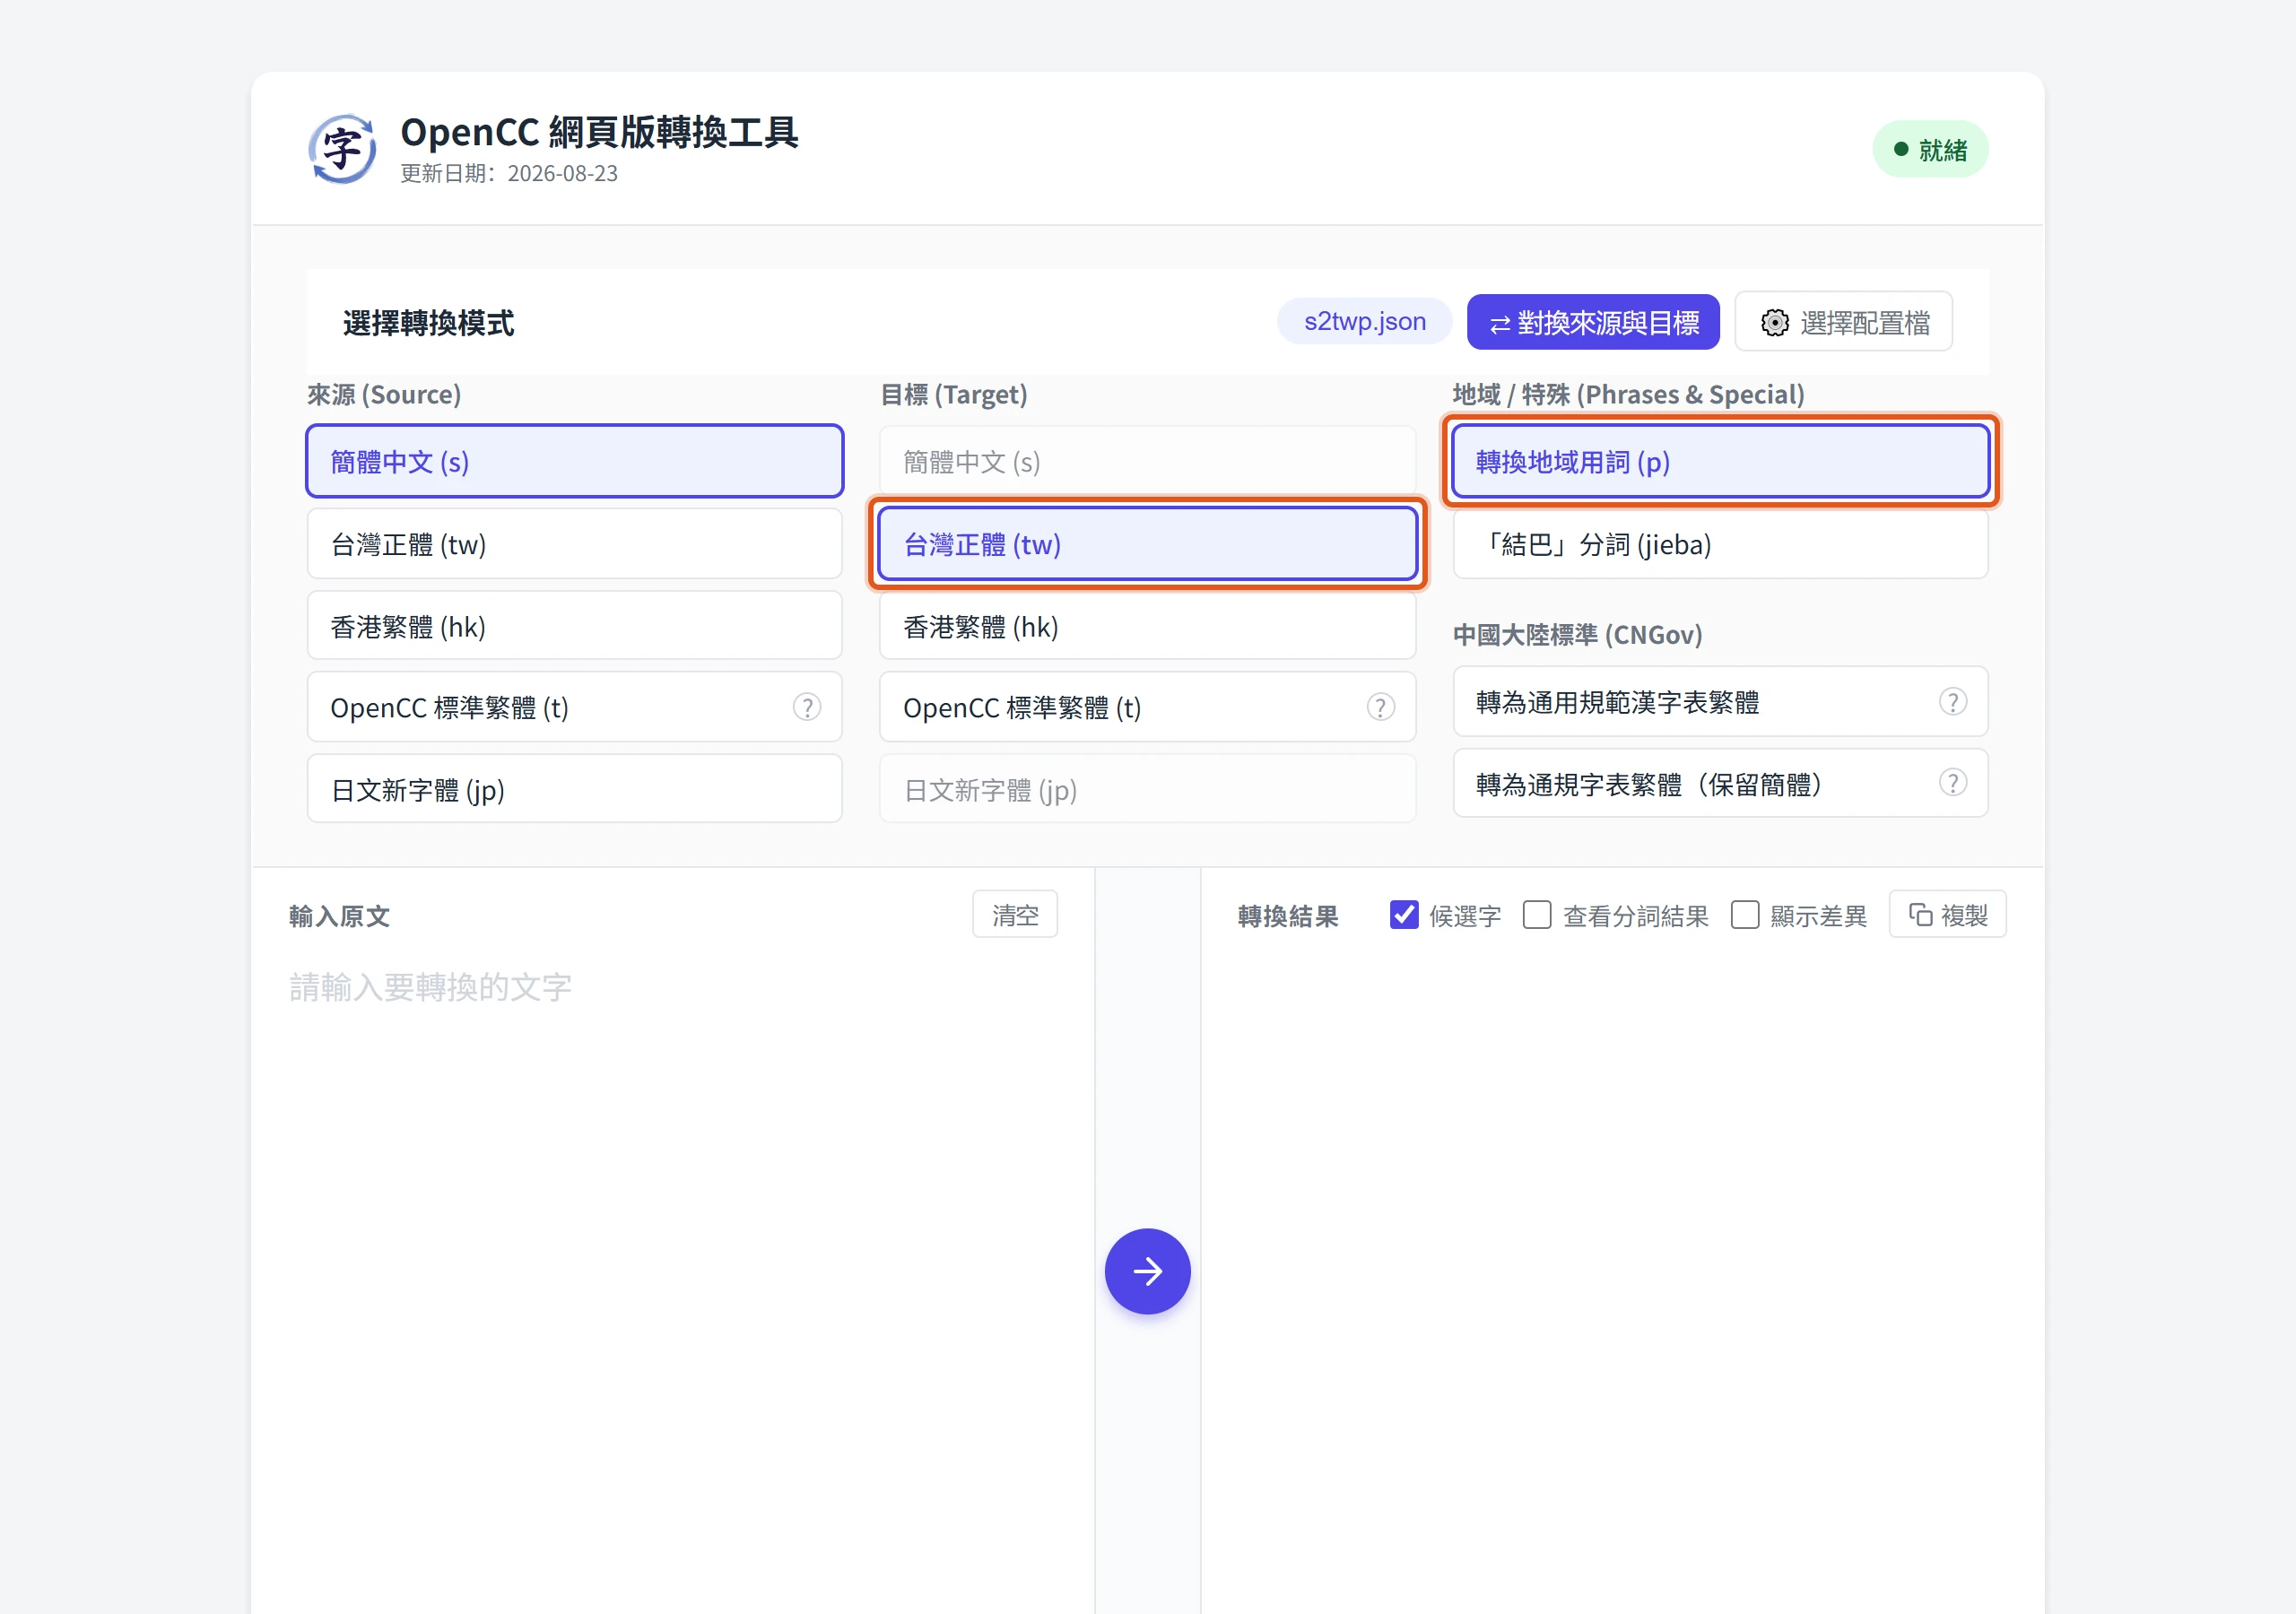Click the gear icon in 選擇配置檔
Image resolution: width=2296 pixels, height=1614 pixels.
[x=1774, y=322]
